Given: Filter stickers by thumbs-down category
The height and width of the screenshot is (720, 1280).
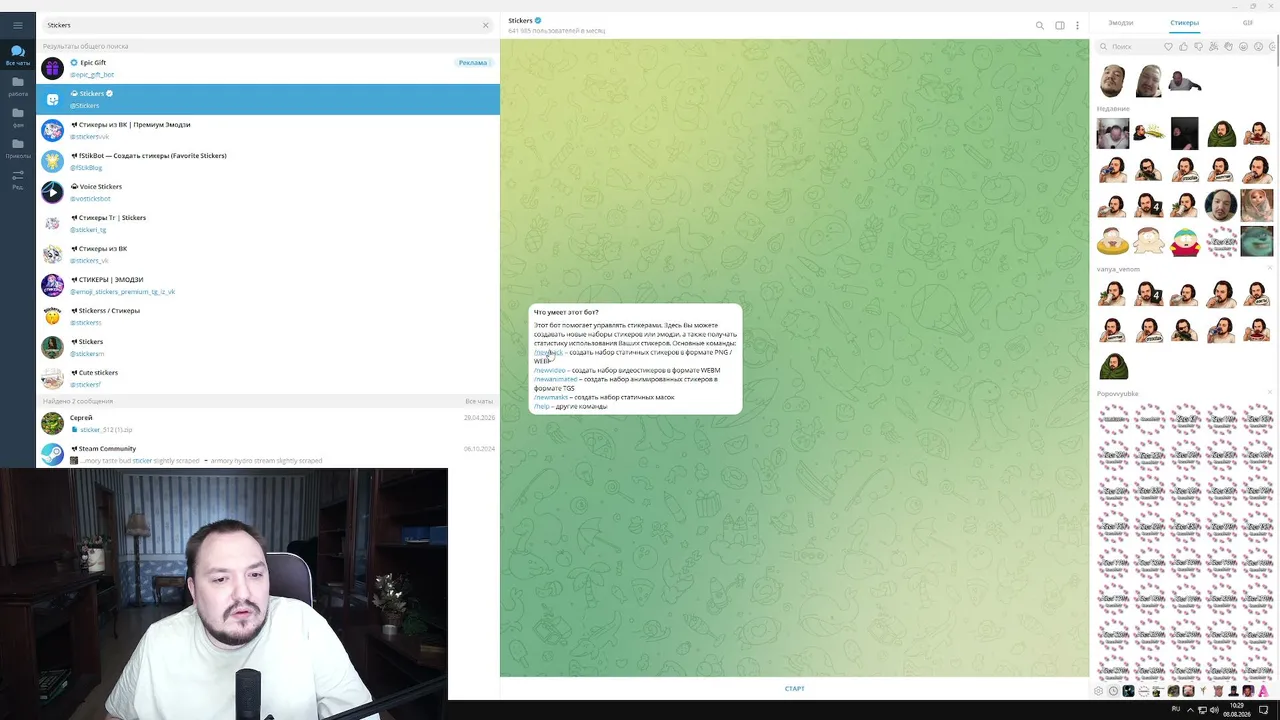Looking at the screenshot, I should pyautogui.click(x=1198, y=46).
